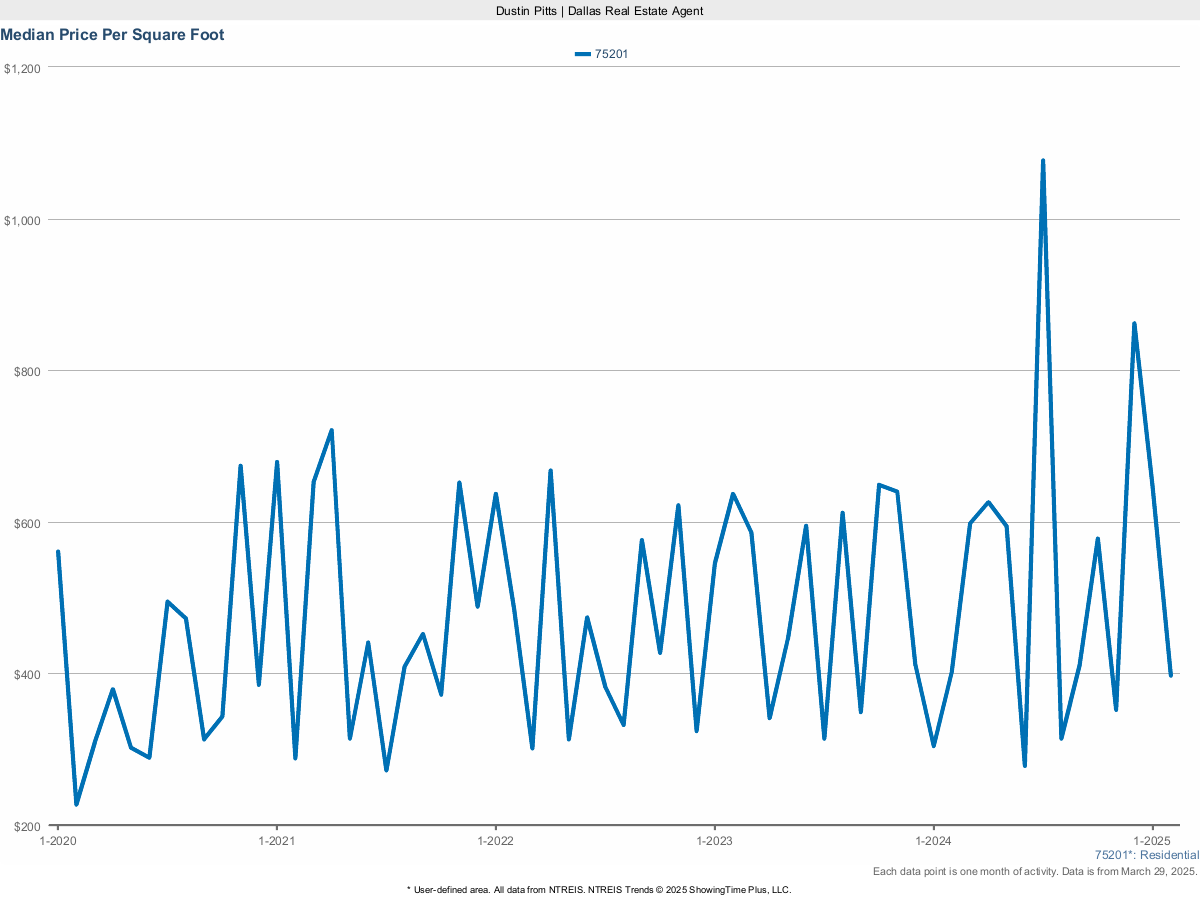Select the final data point at chart's right end
1200x900 pixels.
coord(1171,675)
